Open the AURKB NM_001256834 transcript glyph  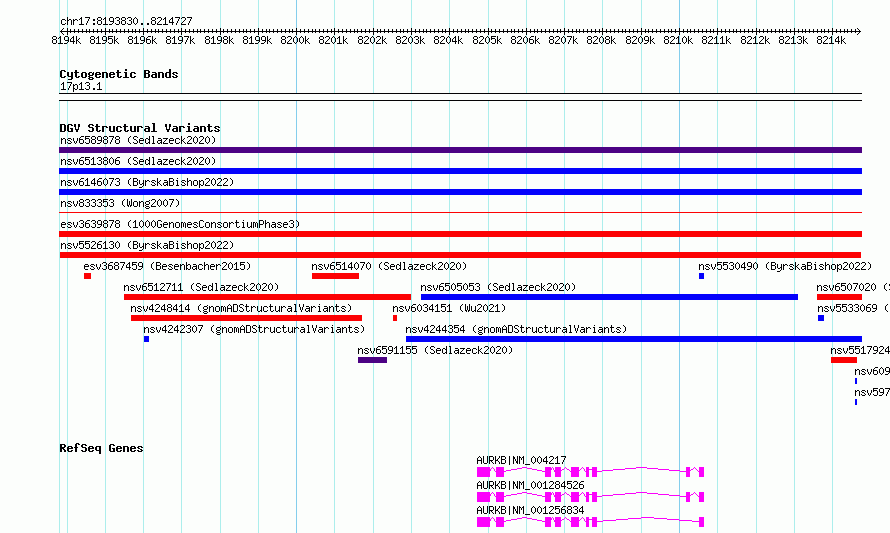[x=590, y=522]
